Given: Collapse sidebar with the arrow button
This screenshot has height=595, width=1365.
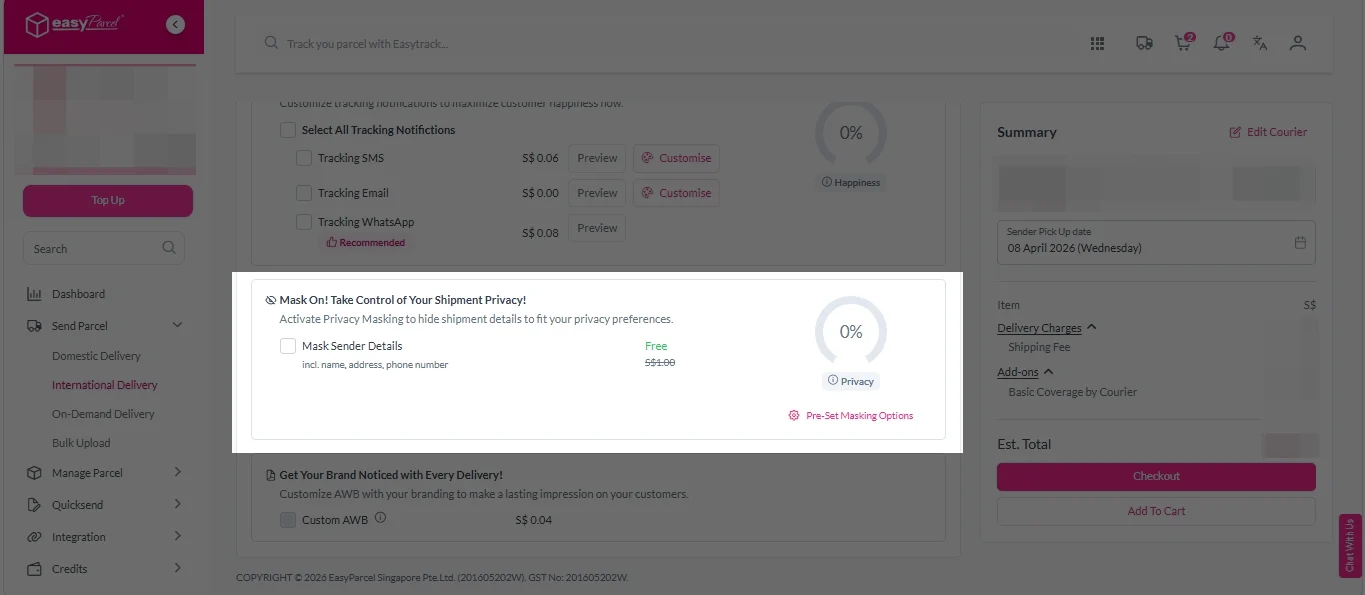Looking at the screenshot, I should (x=176, y=25).
